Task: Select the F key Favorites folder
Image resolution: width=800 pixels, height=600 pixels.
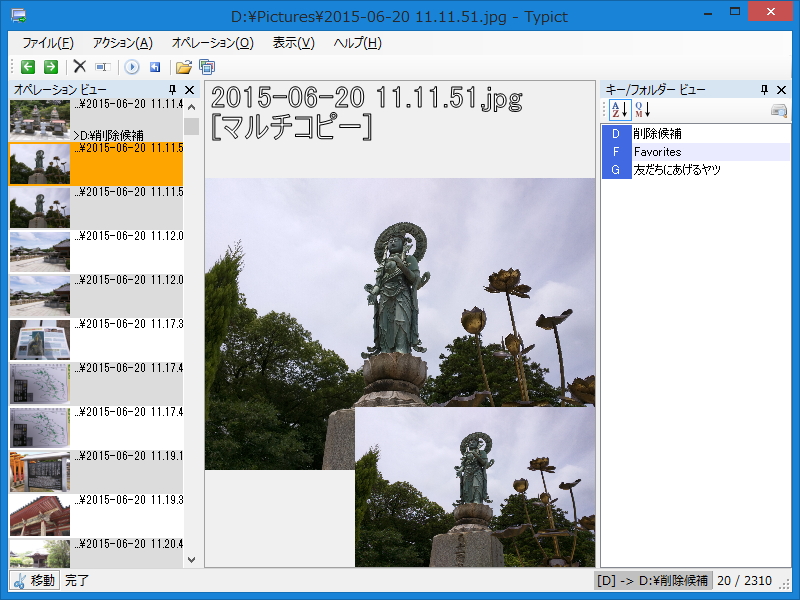Action: click(695, 152)
